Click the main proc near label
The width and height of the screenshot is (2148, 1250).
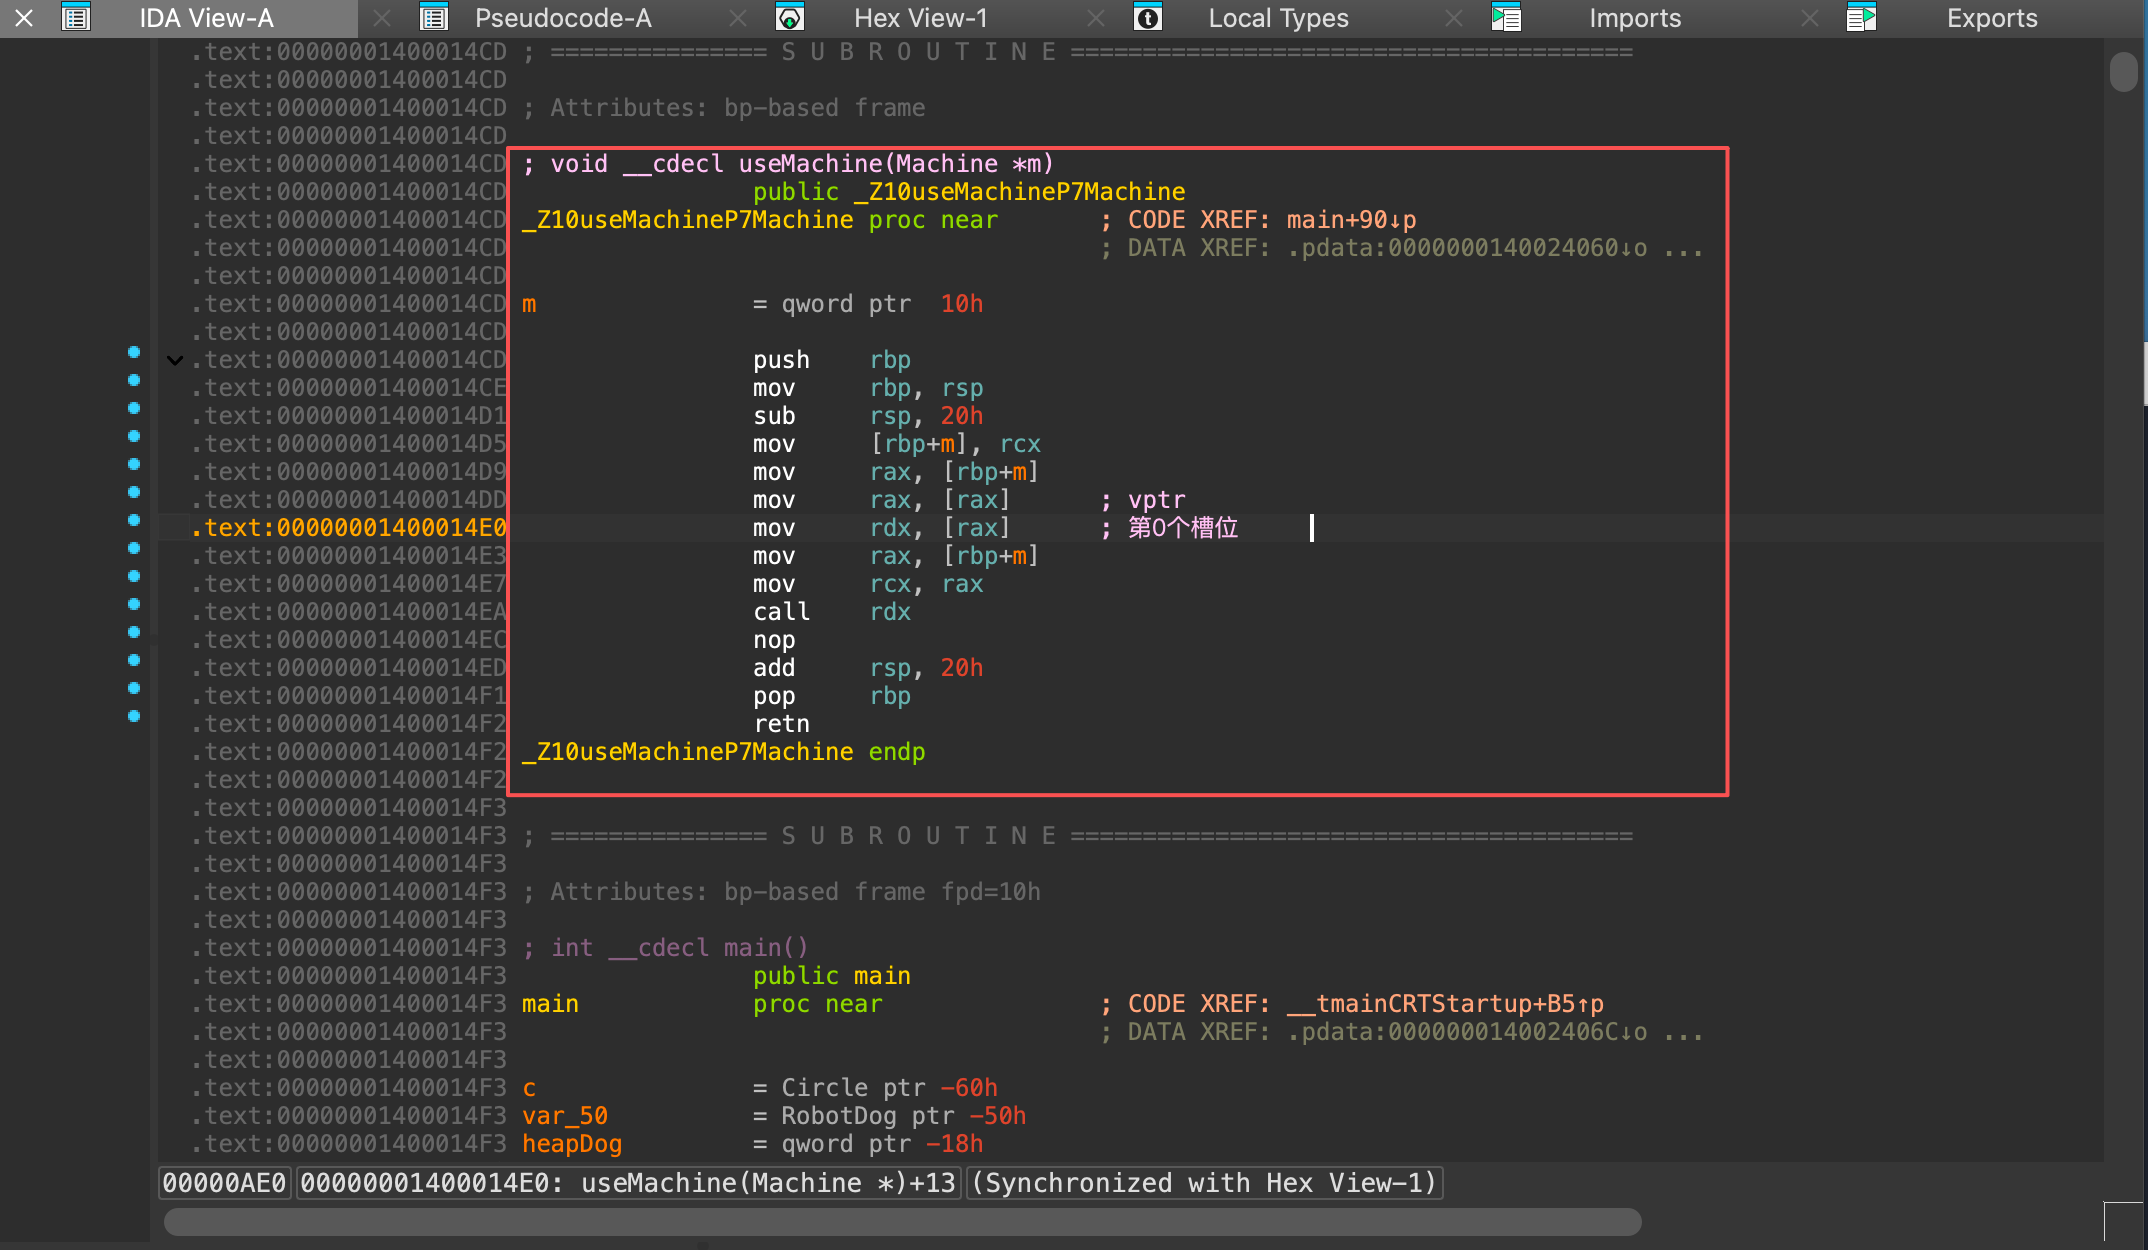coord(703,1004)
